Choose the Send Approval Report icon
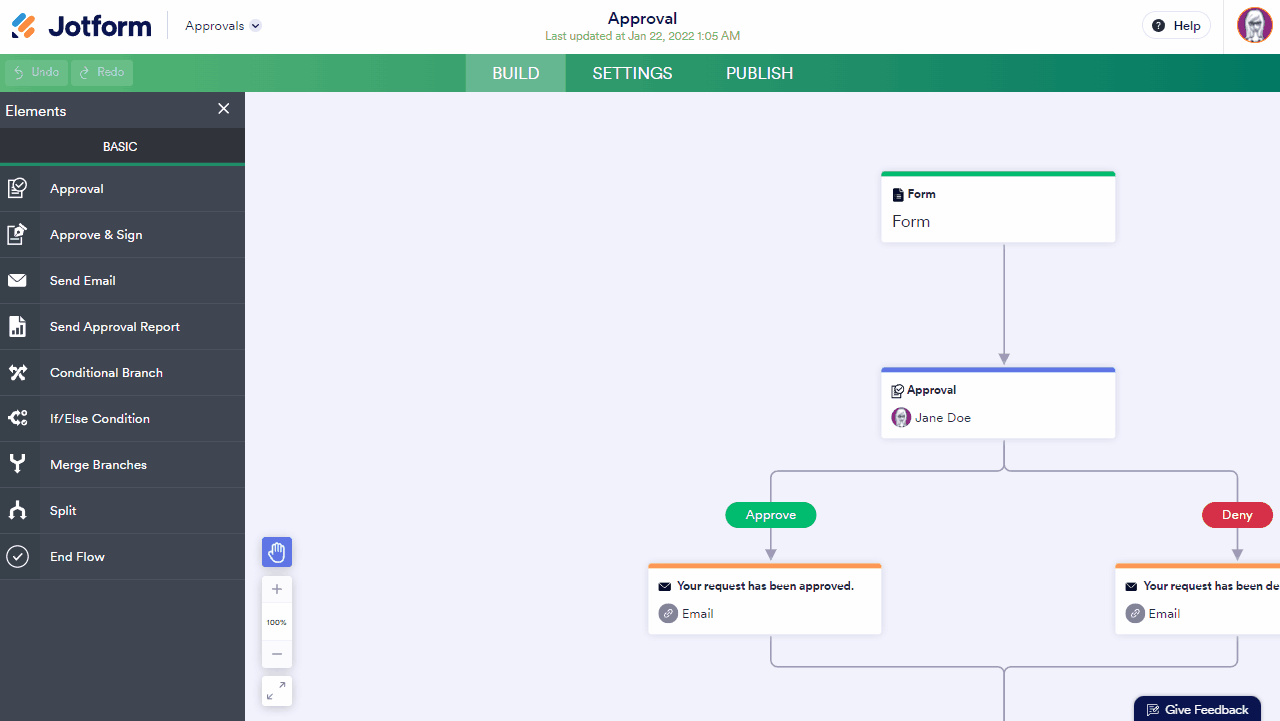The height and width of the screenshot is (721, 1280). point(17,326)
